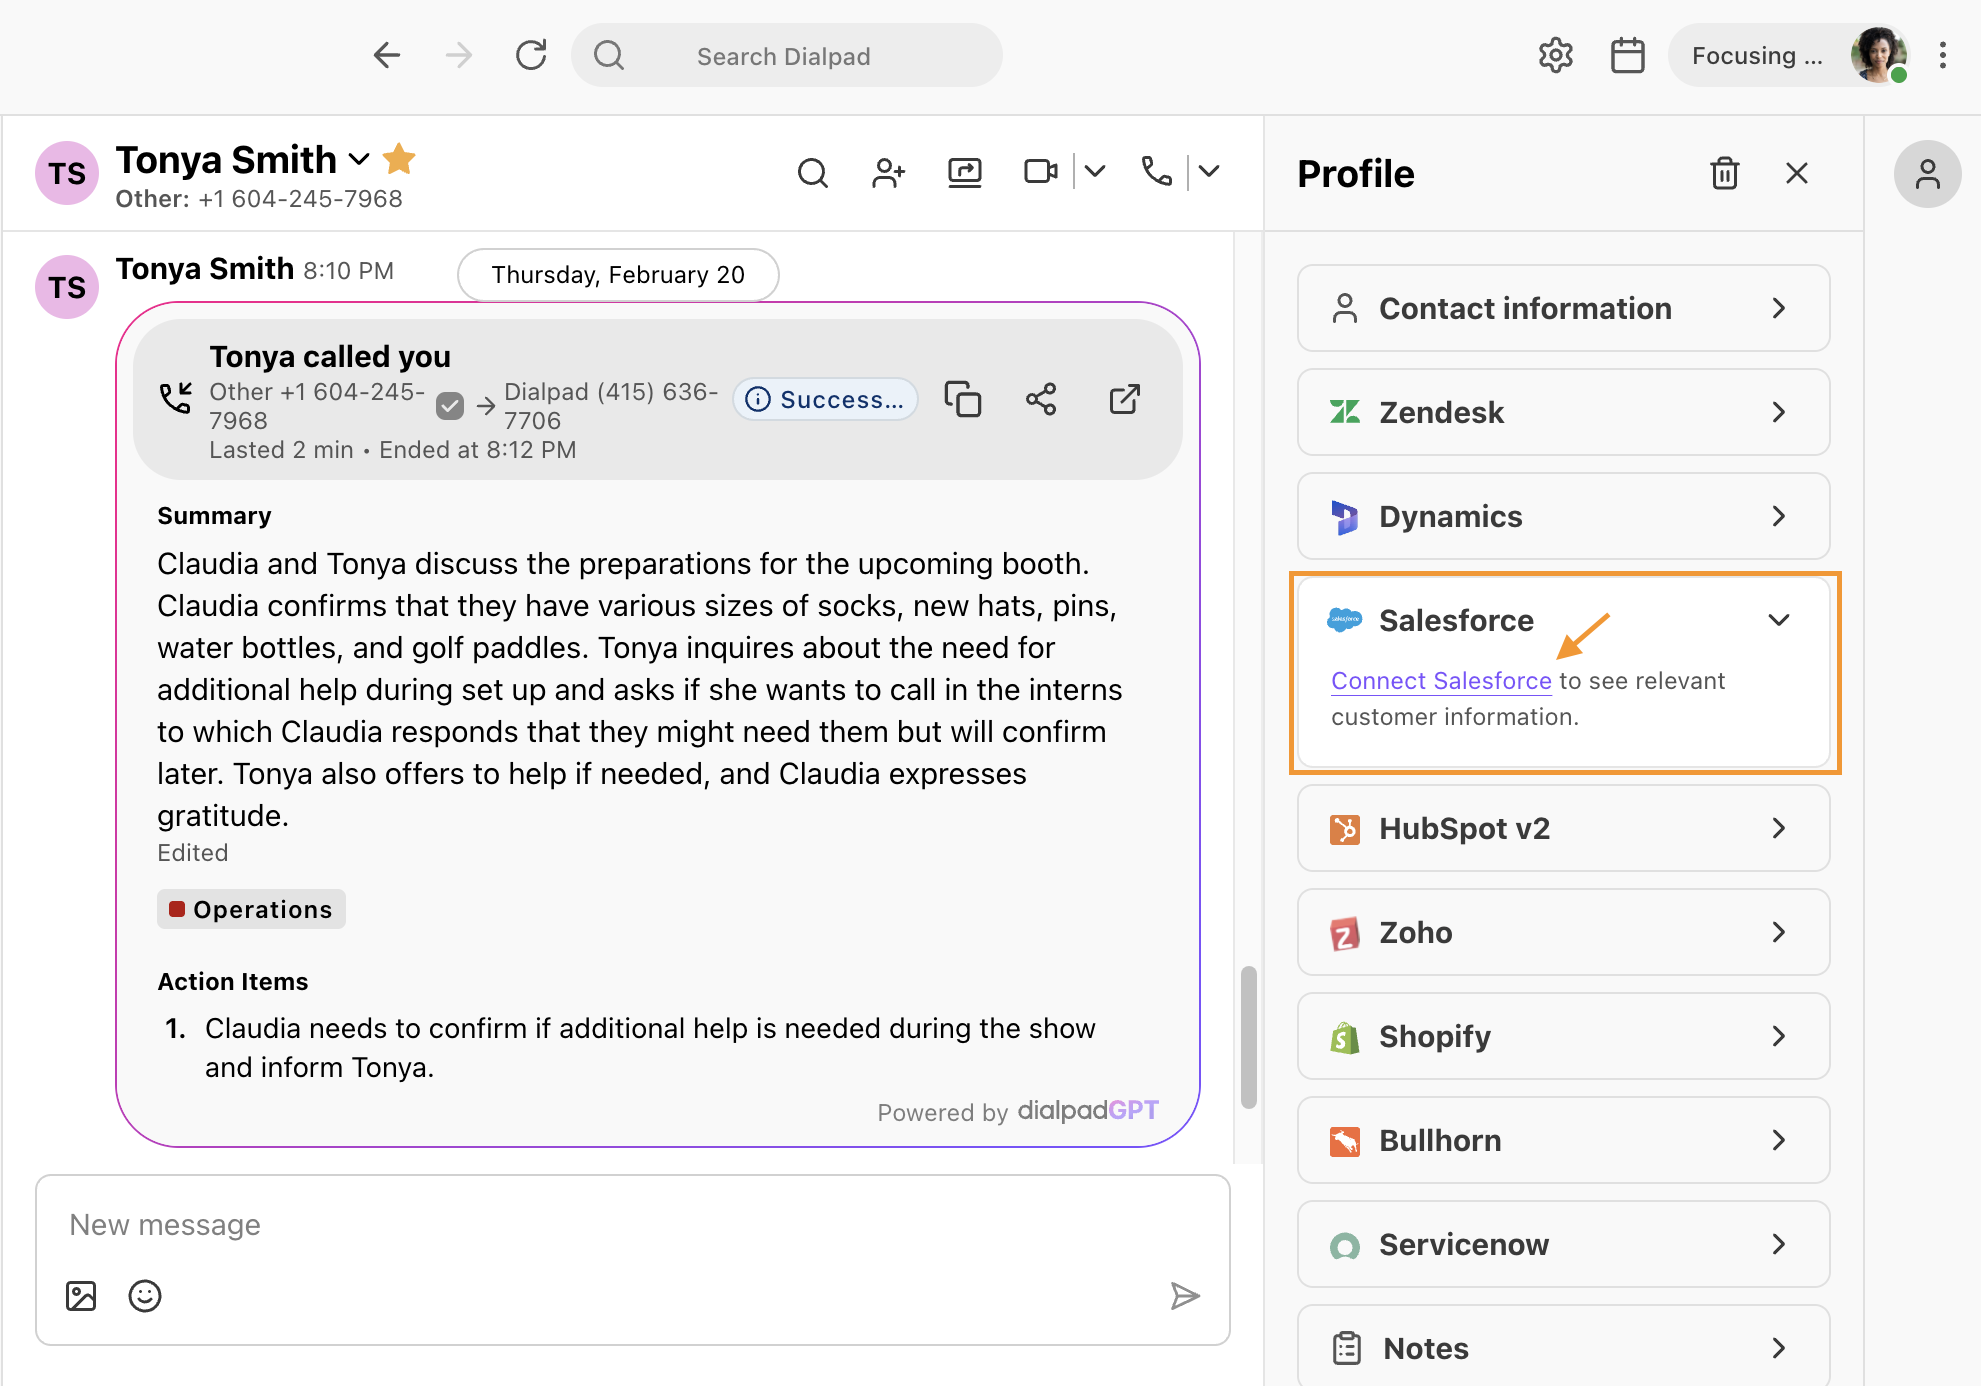Collapse the Salesforce section
Screen dimensions: 1981x1386
1778,620
